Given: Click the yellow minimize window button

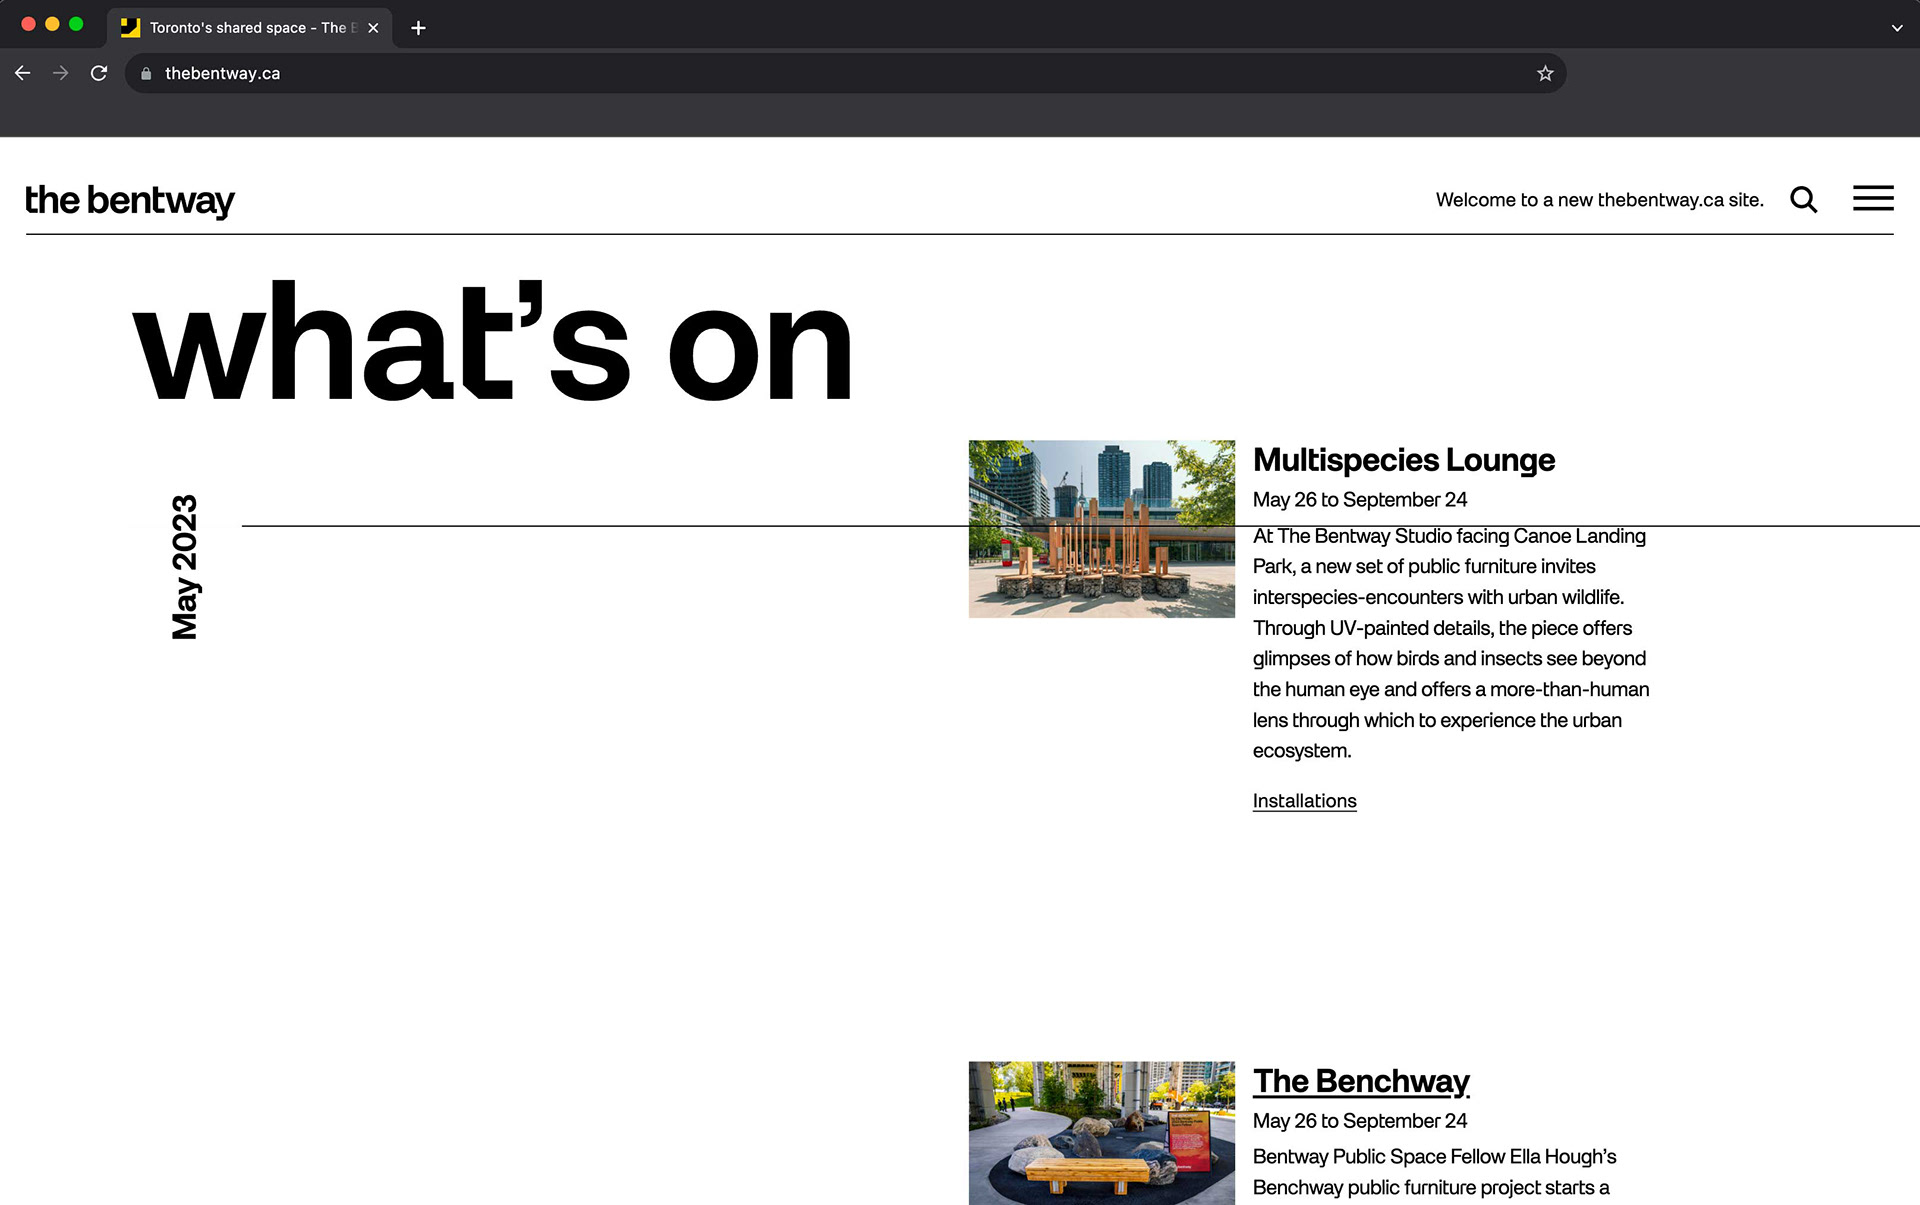Looking at the screenshot, I should 52,24.
